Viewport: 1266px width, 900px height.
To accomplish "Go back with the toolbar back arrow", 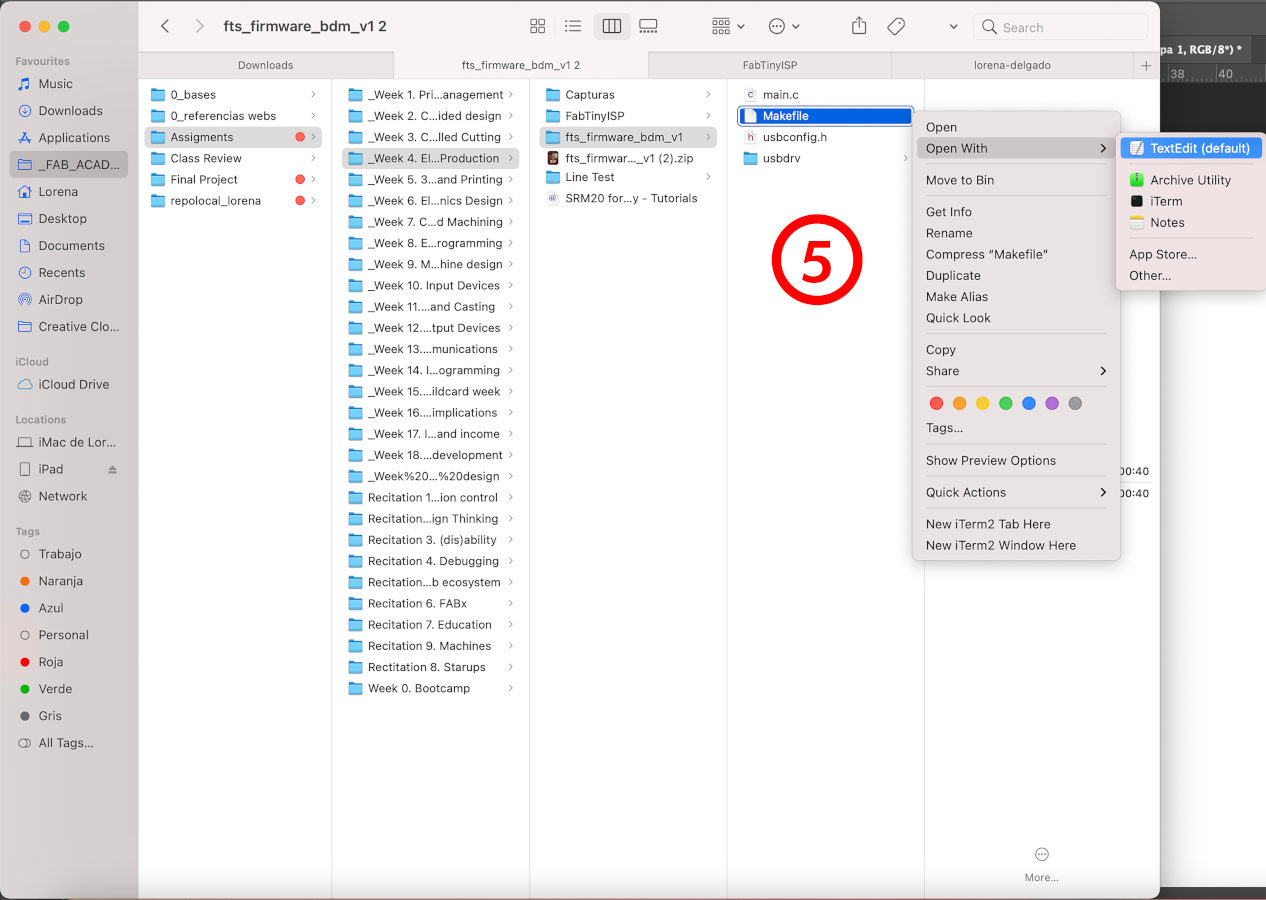I will [165, 27].
